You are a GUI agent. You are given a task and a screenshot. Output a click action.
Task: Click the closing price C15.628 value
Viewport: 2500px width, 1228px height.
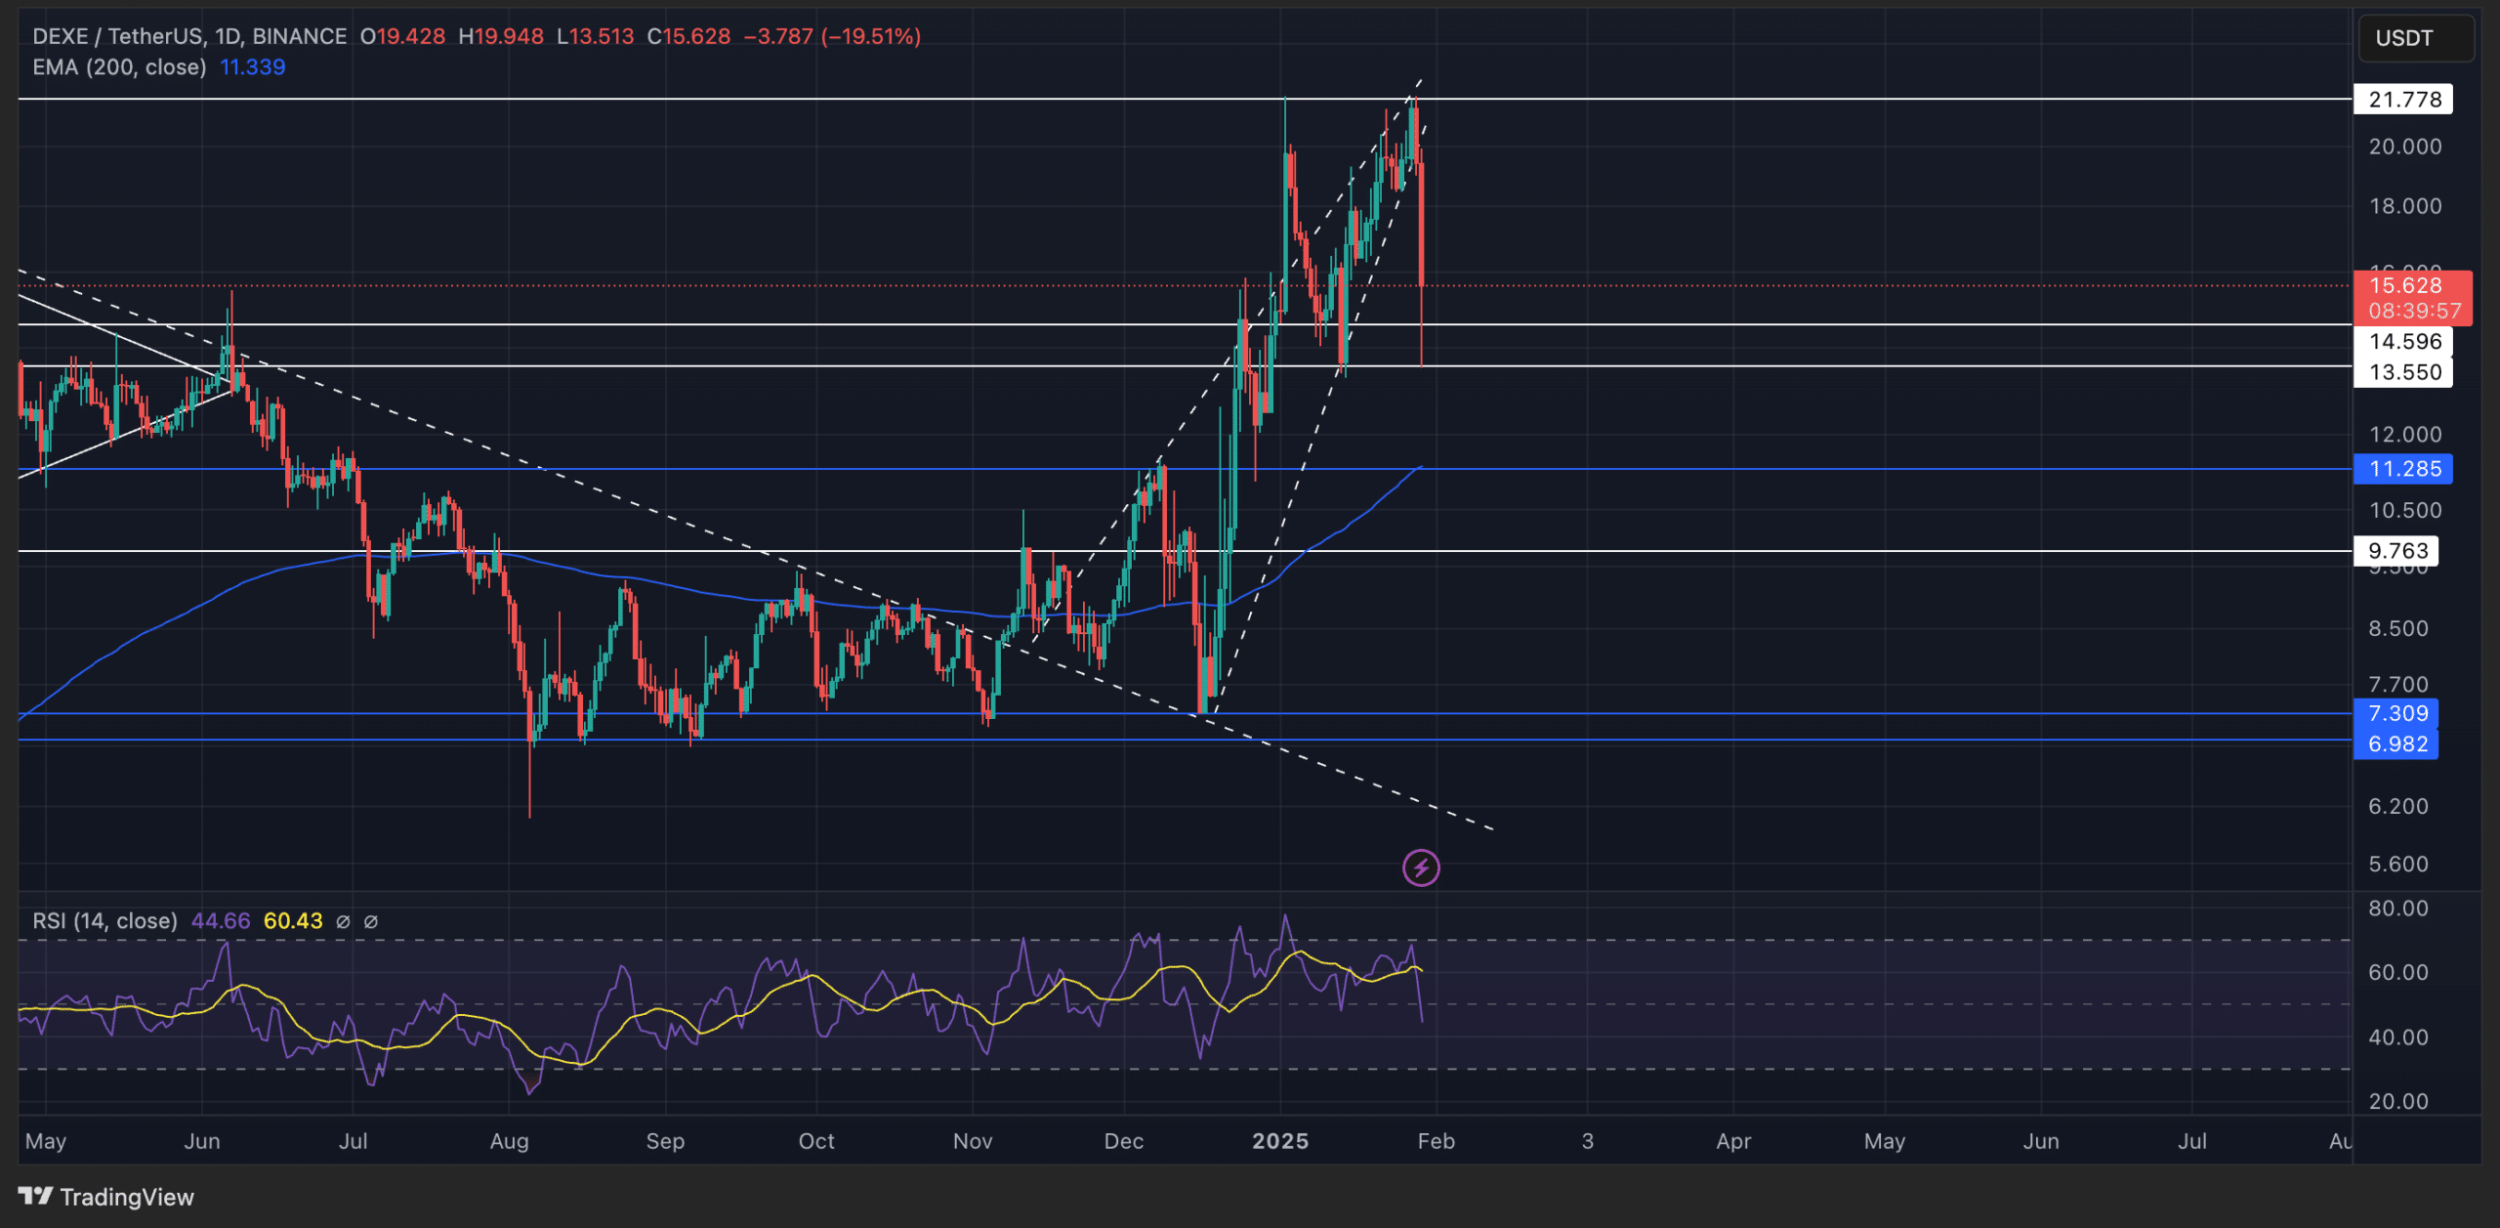(688, 36)
